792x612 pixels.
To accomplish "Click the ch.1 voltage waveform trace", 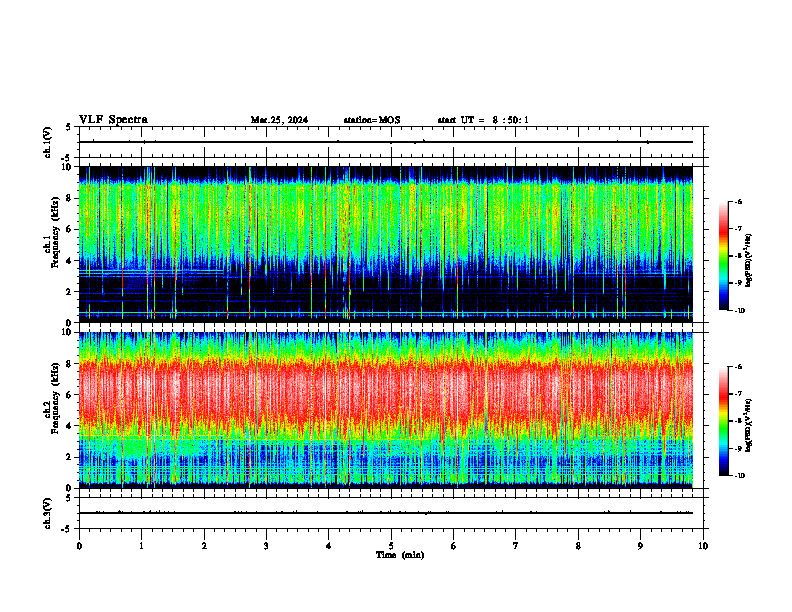I will [386, 142].
